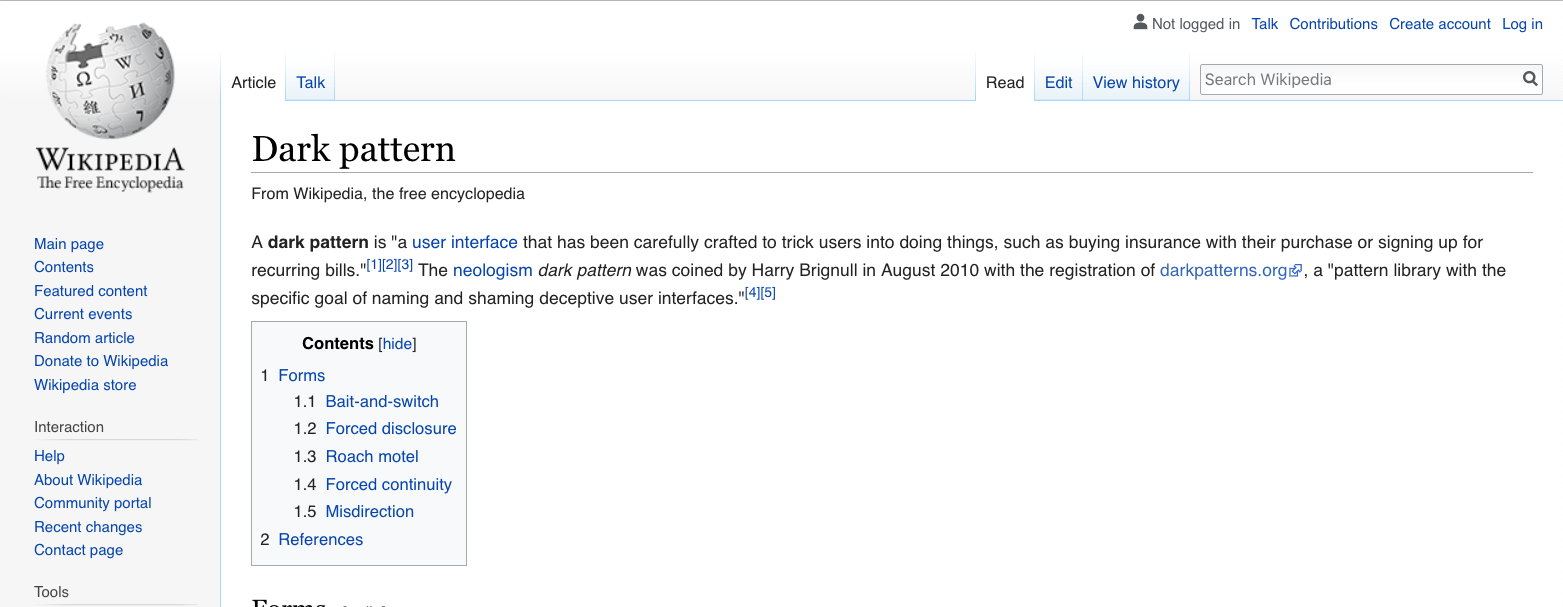Open the View history tab
Image resolution: width=1563 pixels, height=607 pixels.
(x=1135, y=82)
